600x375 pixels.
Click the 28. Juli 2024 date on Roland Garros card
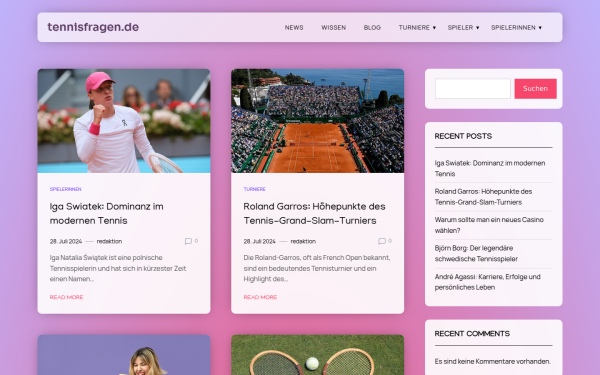[259, 241]
